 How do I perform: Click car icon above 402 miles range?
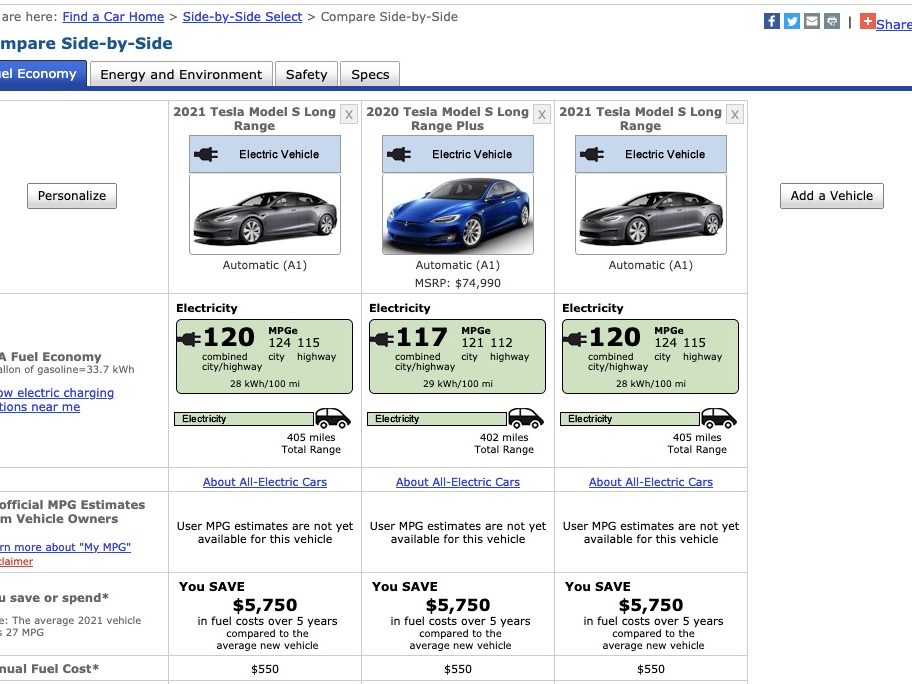[526, 418]
